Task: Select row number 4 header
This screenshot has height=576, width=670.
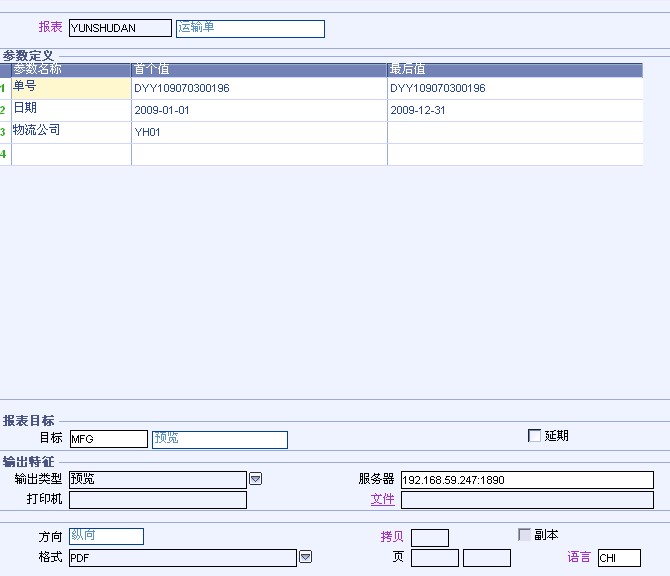Action: click(4, 154)
